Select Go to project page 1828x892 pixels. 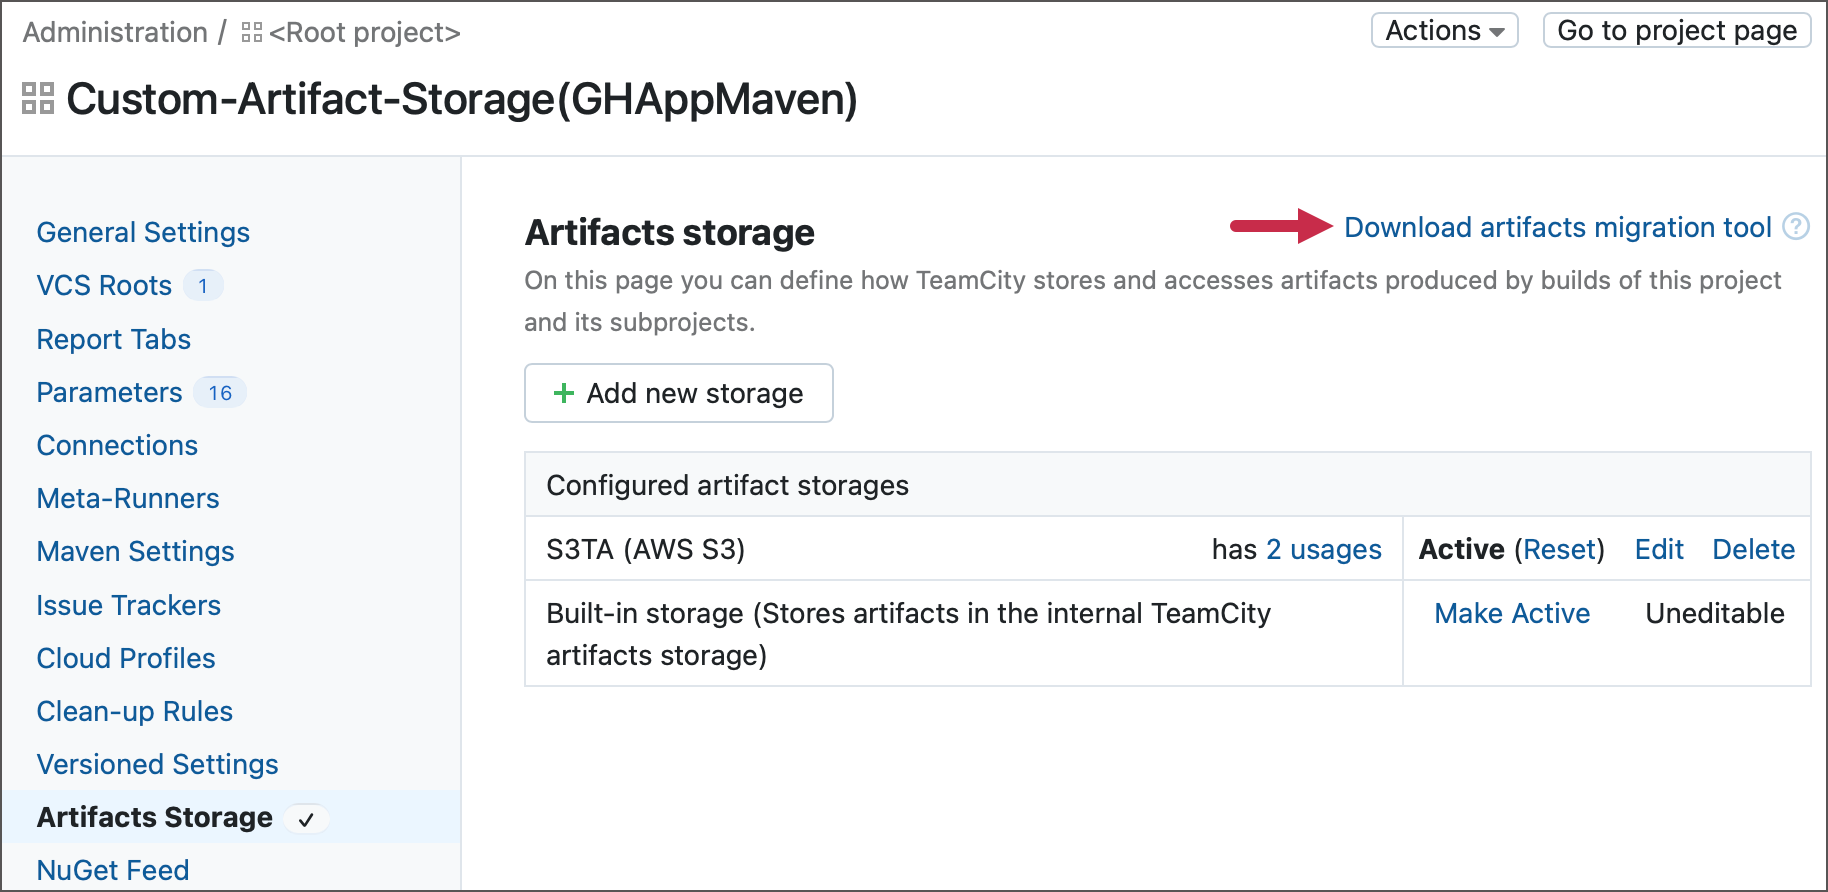(1676, 30)
